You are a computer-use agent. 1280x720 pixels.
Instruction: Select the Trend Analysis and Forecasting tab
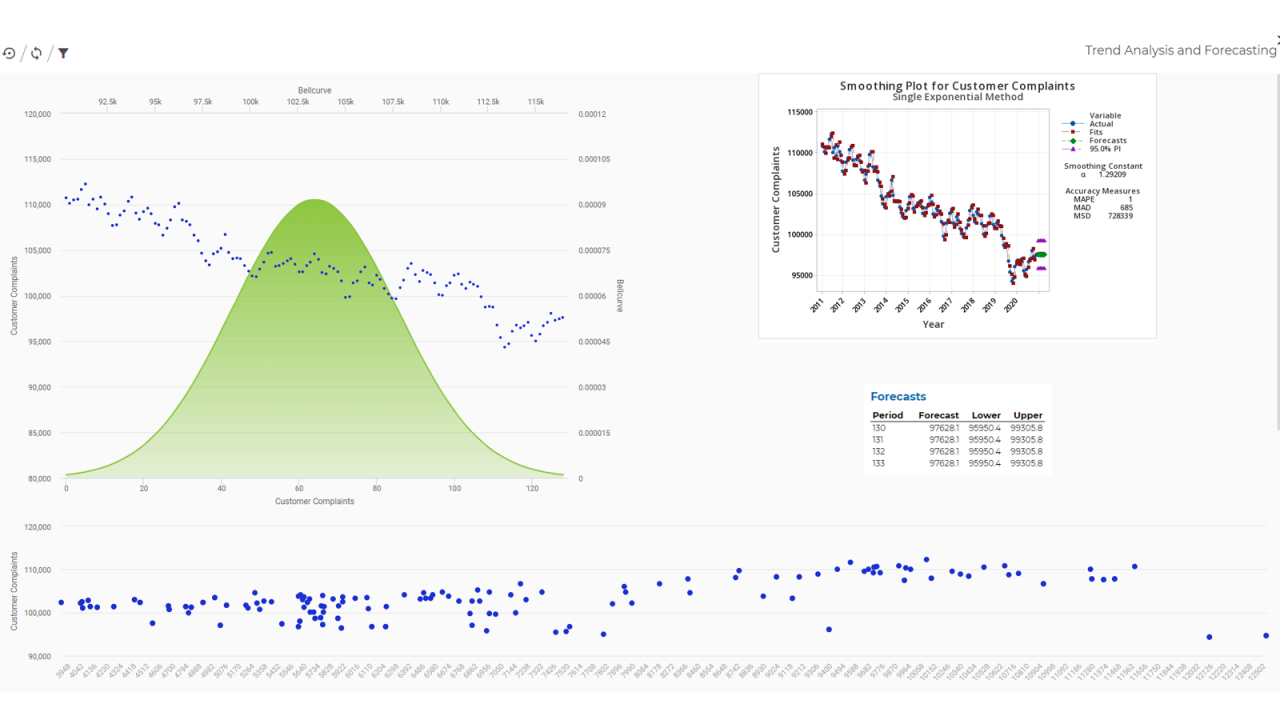[x=1180, y=50]
